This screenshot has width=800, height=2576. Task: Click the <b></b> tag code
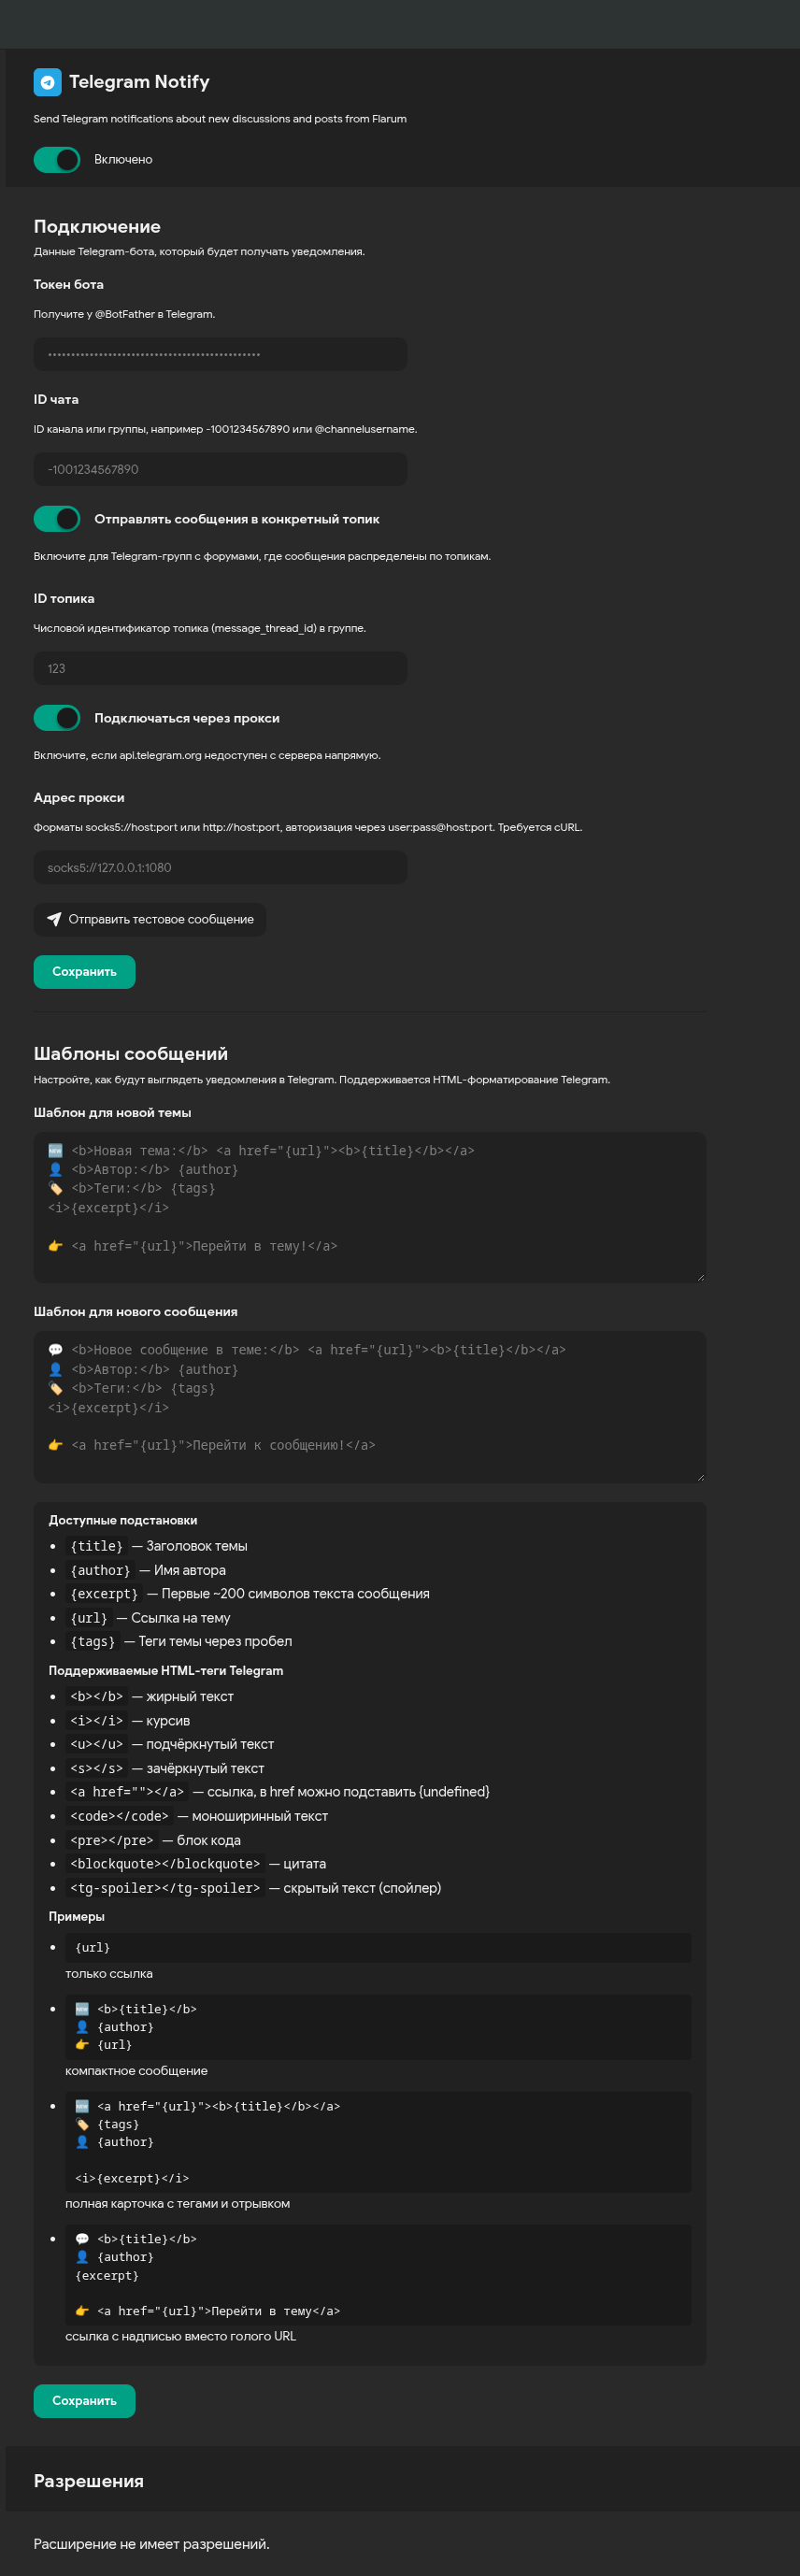97,1697
